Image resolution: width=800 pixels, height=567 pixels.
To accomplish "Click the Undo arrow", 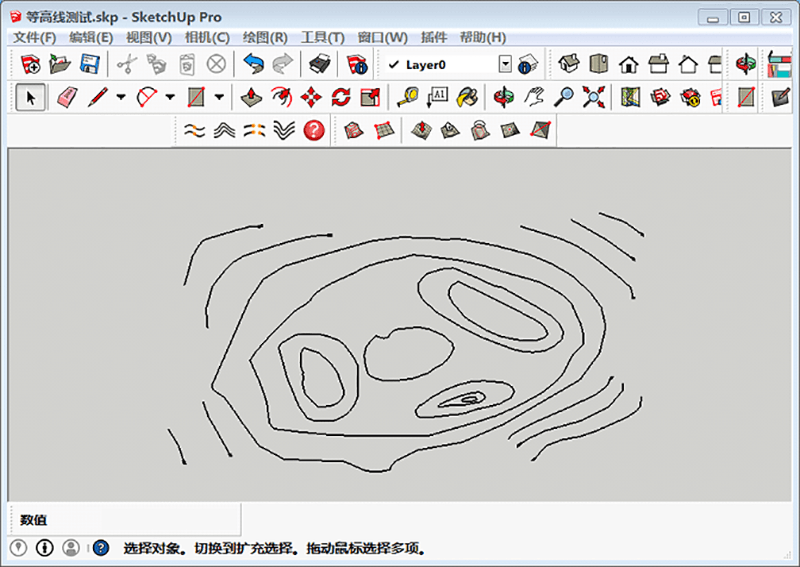I will 253,64.
